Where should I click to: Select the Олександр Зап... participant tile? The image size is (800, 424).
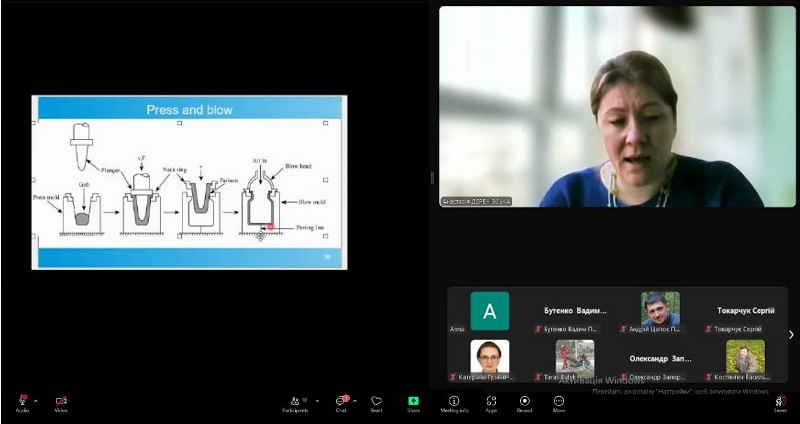[660, 359]
